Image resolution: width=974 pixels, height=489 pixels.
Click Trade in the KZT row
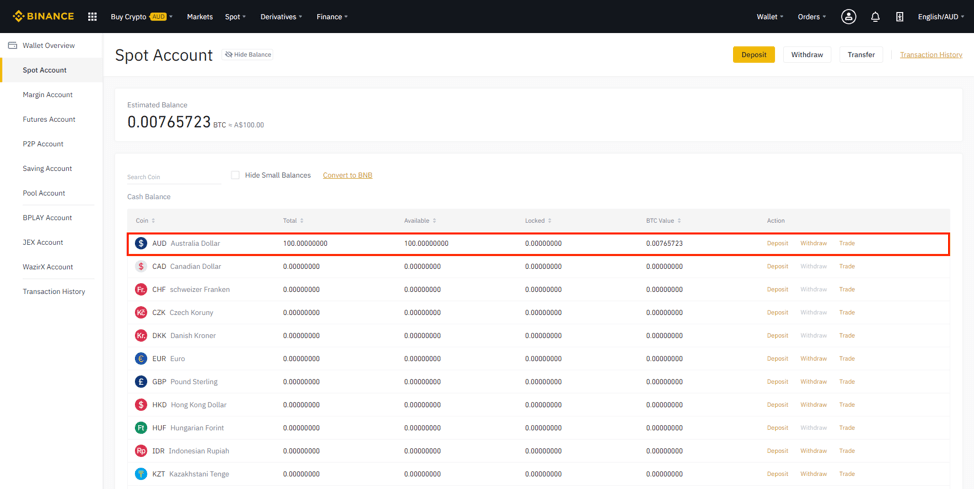[847, 473]
